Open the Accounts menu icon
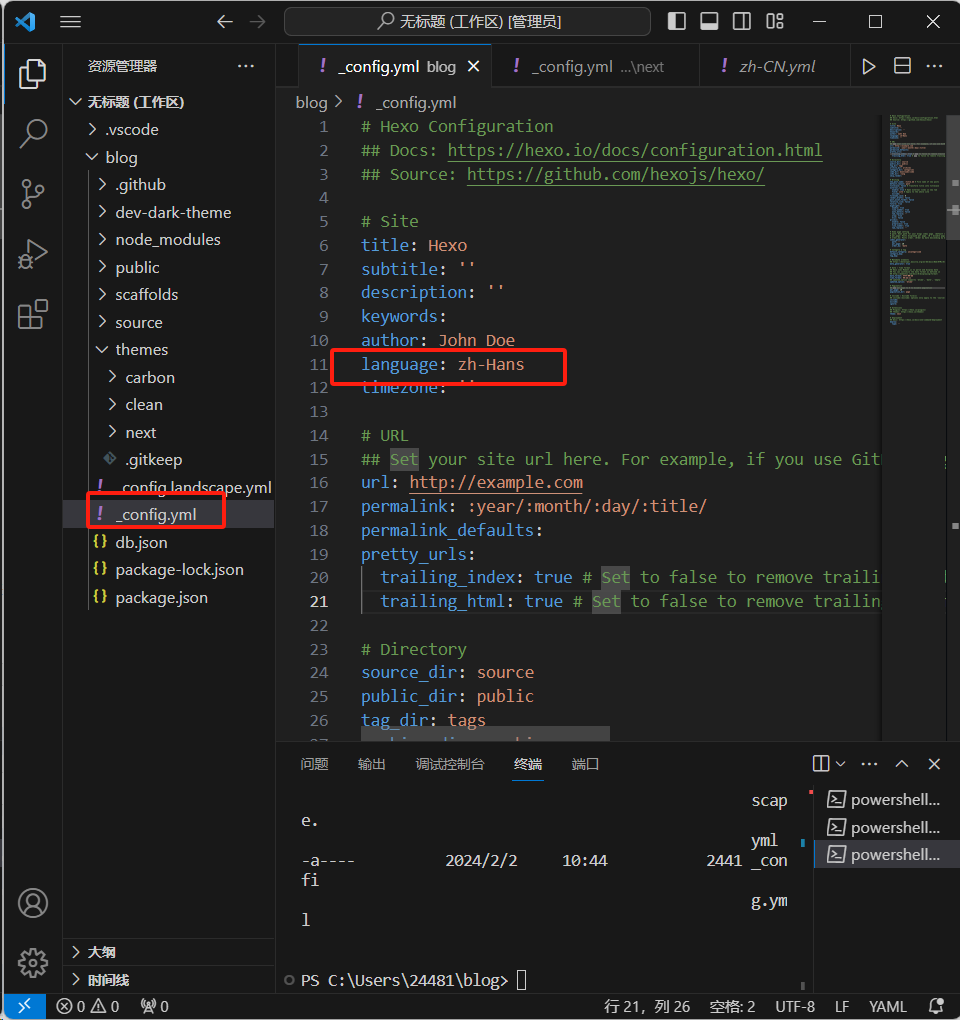 [x=33, y=903]
